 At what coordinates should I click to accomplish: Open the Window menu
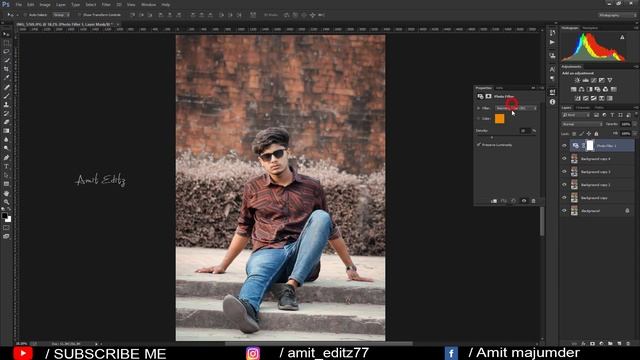[x=148, y=4]
